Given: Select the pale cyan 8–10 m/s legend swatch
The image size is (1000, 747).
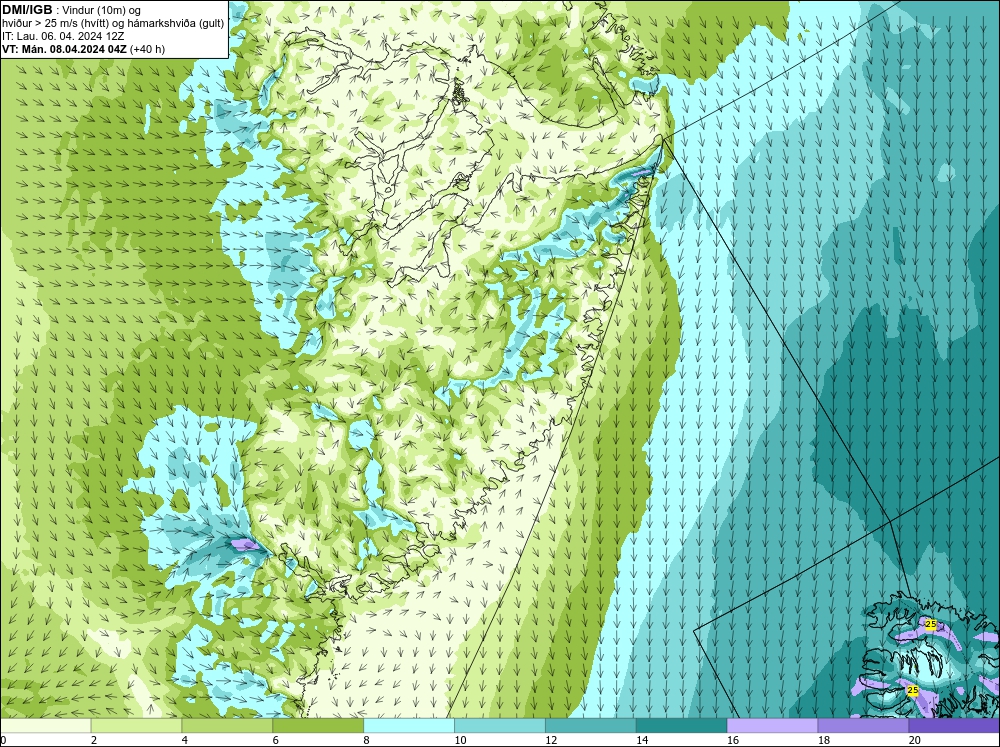Looking at the screenshot, I should (x=409, y=726).
